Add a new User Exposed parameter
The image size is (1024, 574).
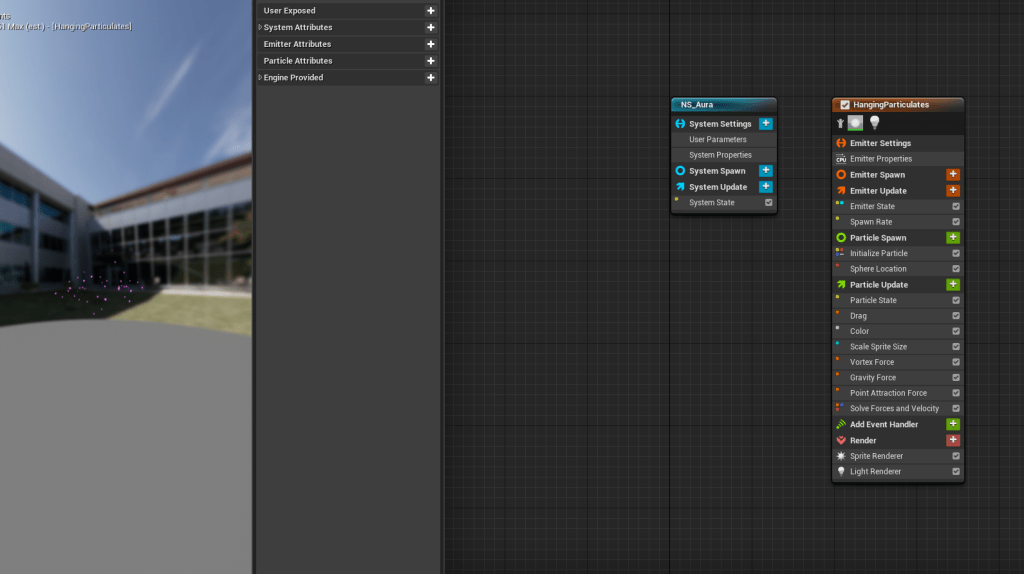coord(430,11)
